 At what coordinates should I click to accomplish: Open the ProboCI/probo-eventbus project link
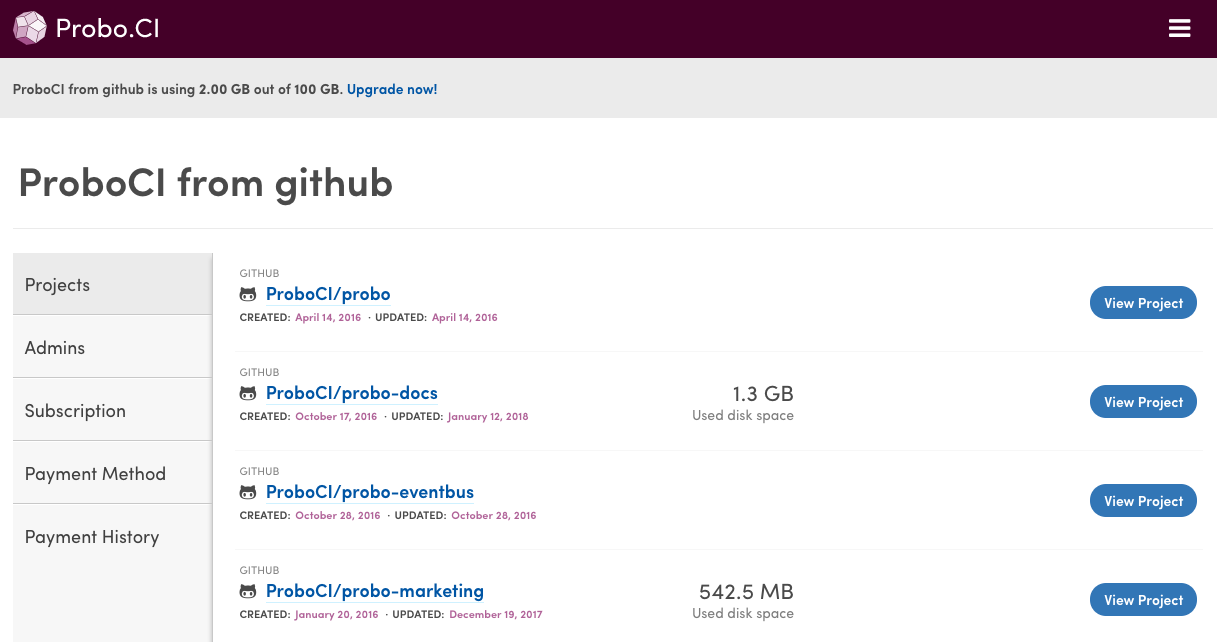pyautogui.click(x=370, y=491)
